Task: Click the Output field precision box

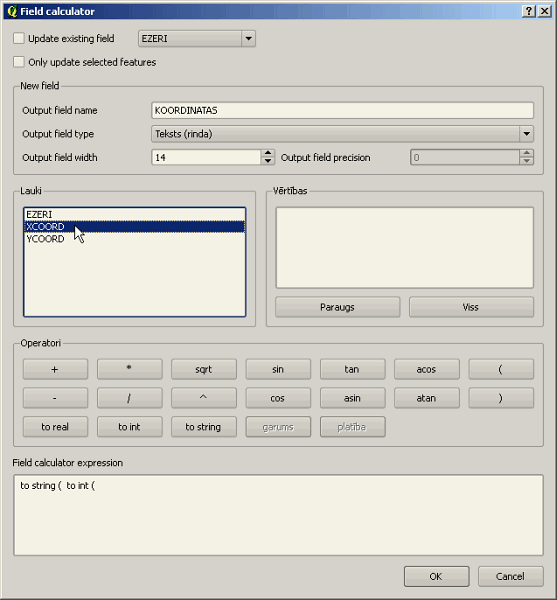Action: (x=465, y=157)
